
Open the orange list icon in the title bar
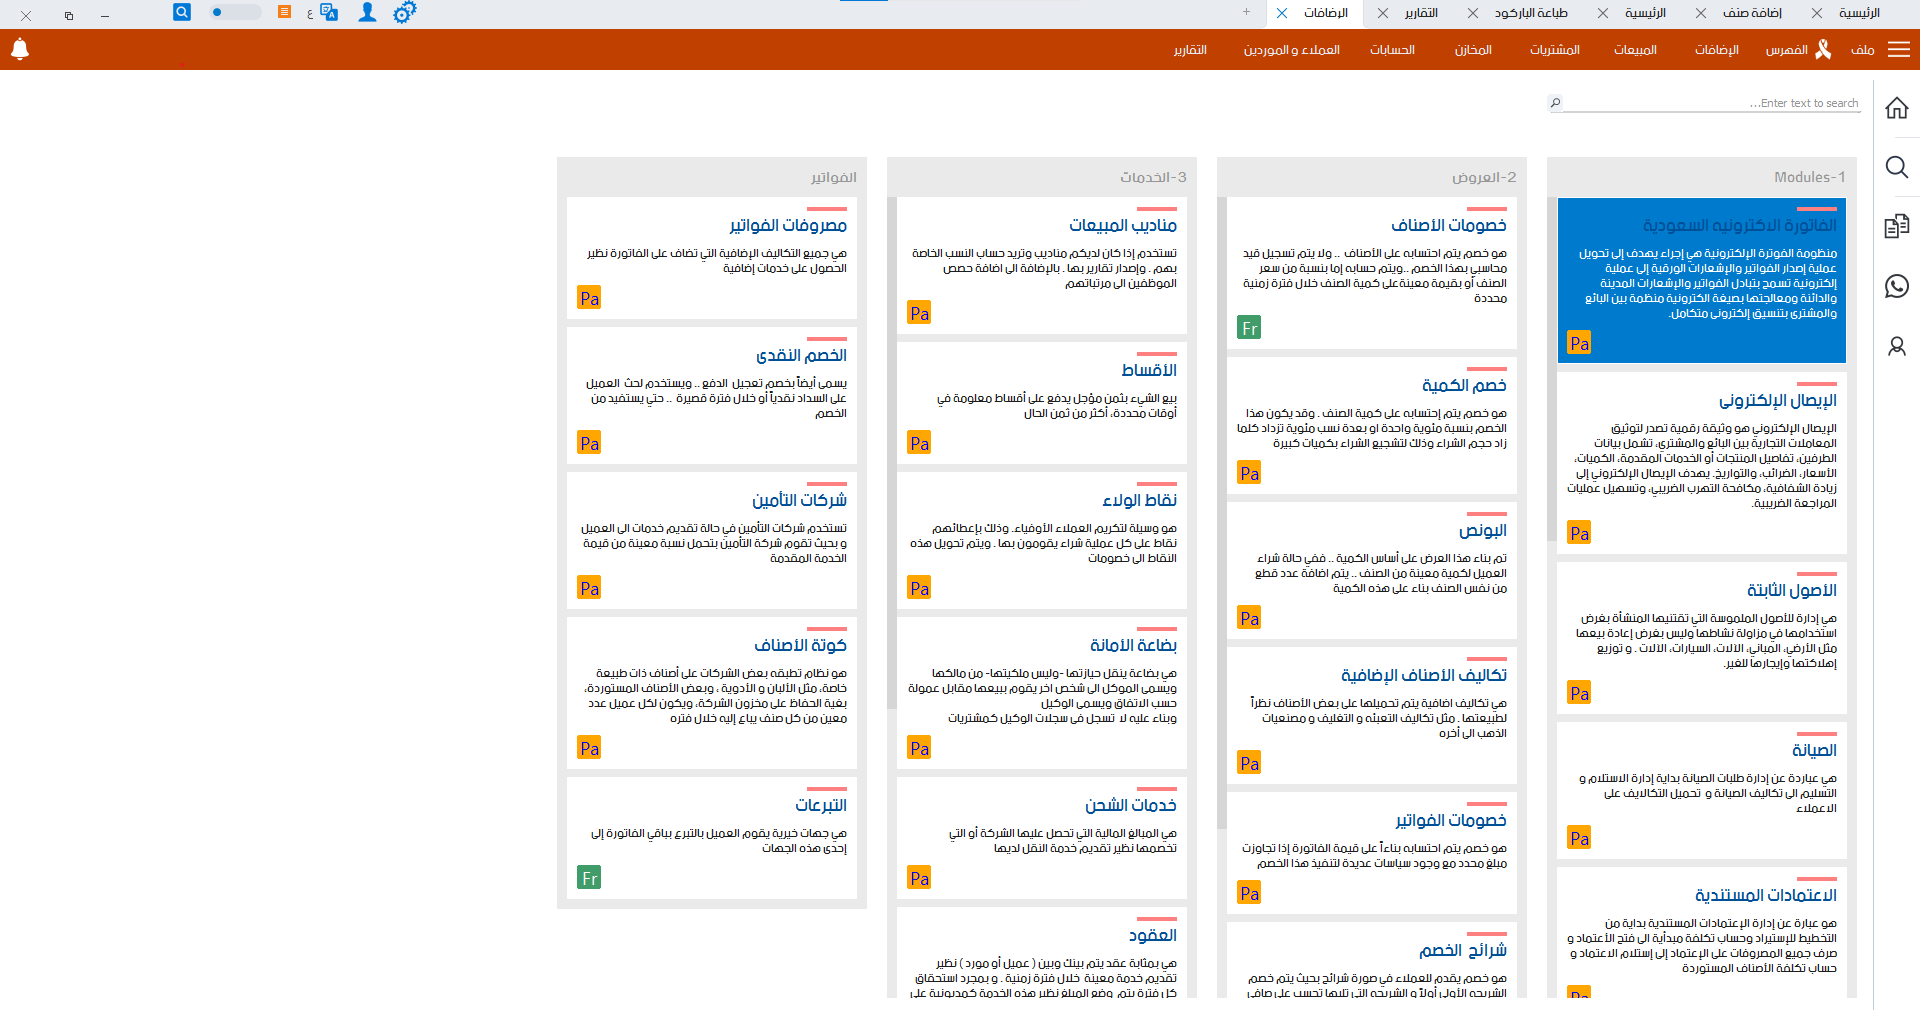[x=283, y=13]
